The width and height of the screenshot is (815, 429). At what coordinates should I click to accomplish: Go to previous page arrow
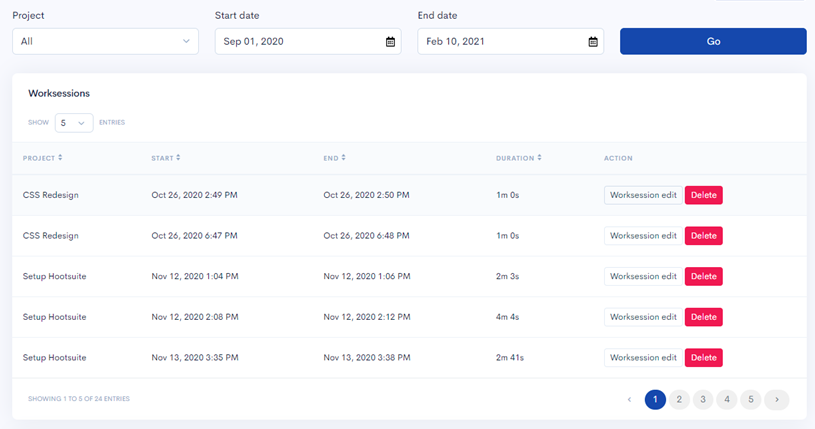coord(629,399)
